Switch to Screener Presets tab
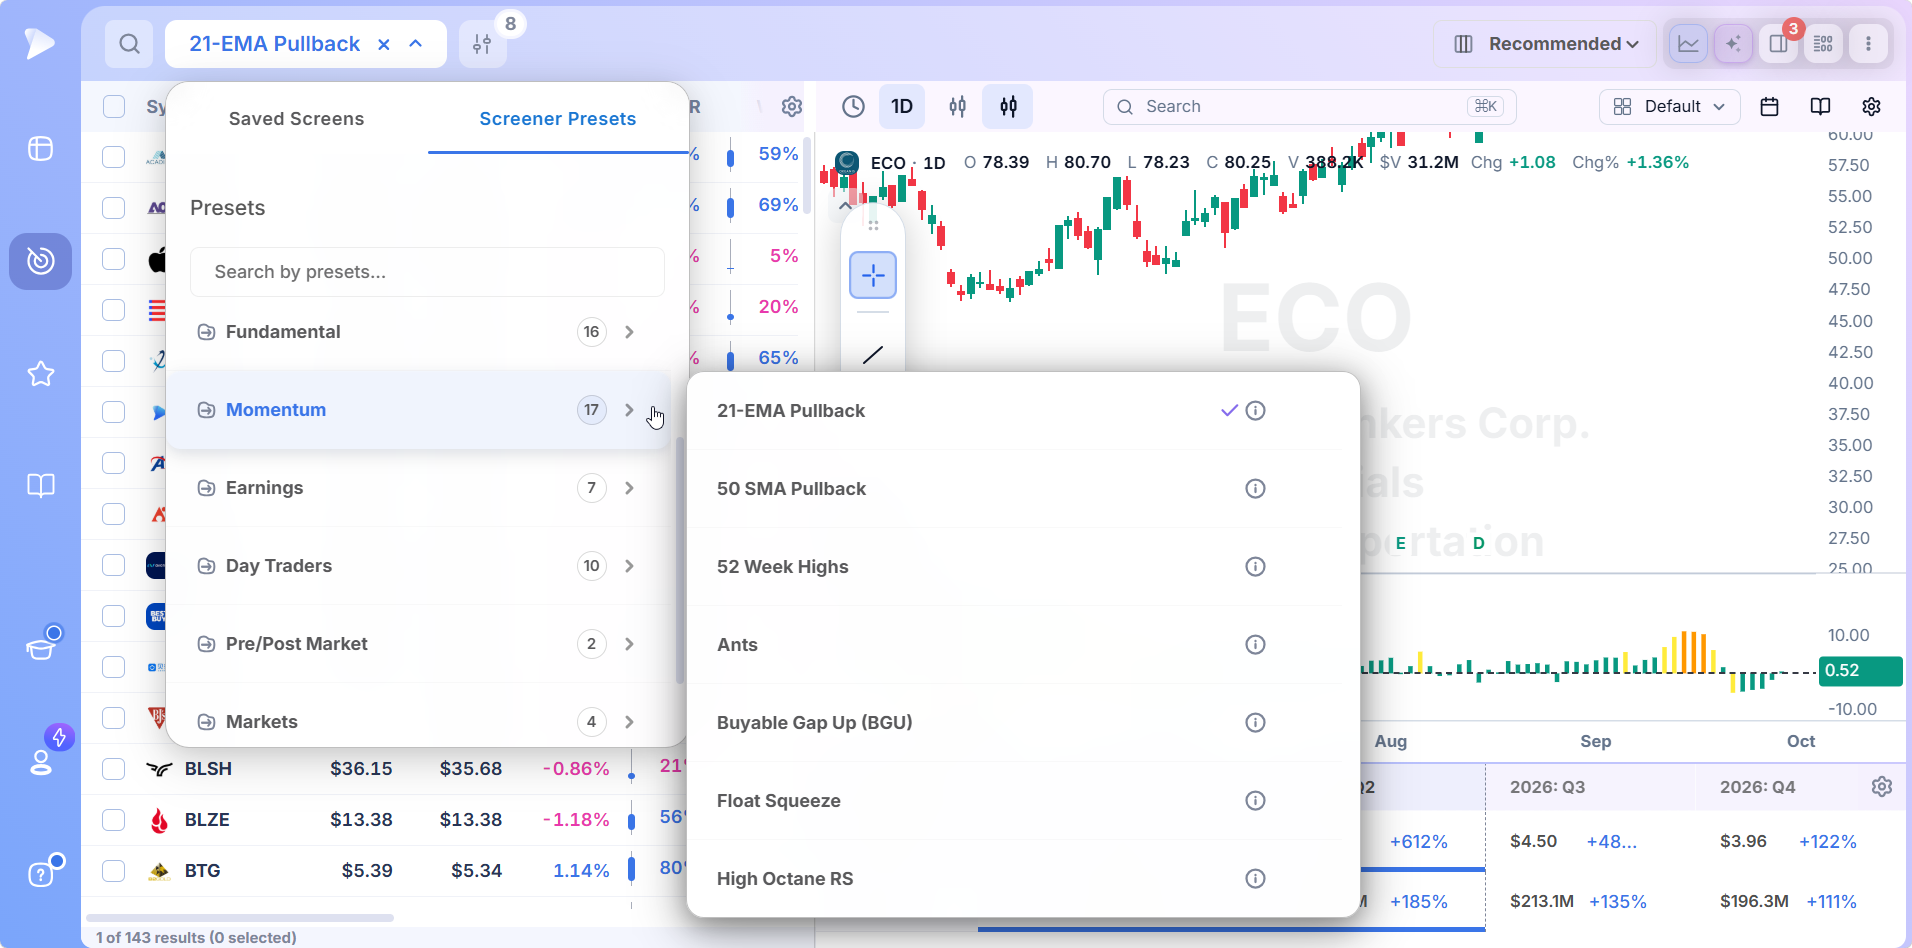Screen dimensions: 1912x948 pyautogui.click(x=558, y=119)
